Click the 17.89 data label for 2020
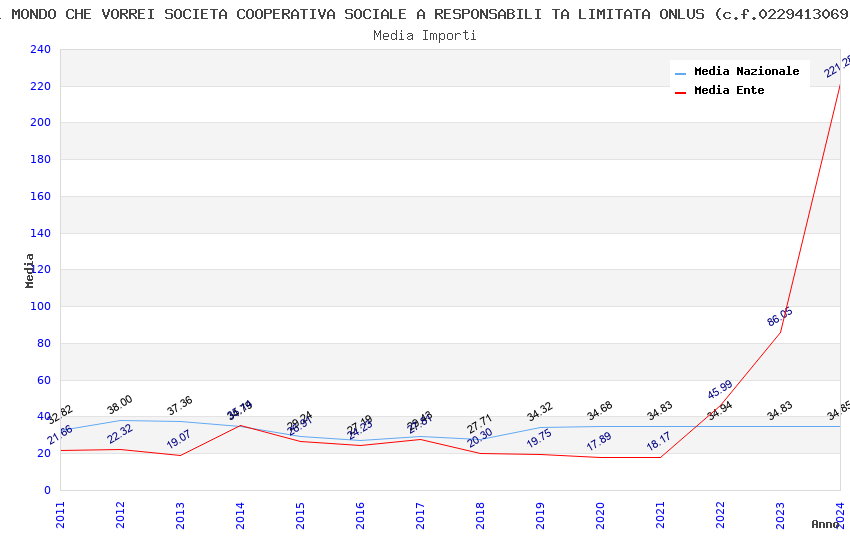 tap(599, 442)
